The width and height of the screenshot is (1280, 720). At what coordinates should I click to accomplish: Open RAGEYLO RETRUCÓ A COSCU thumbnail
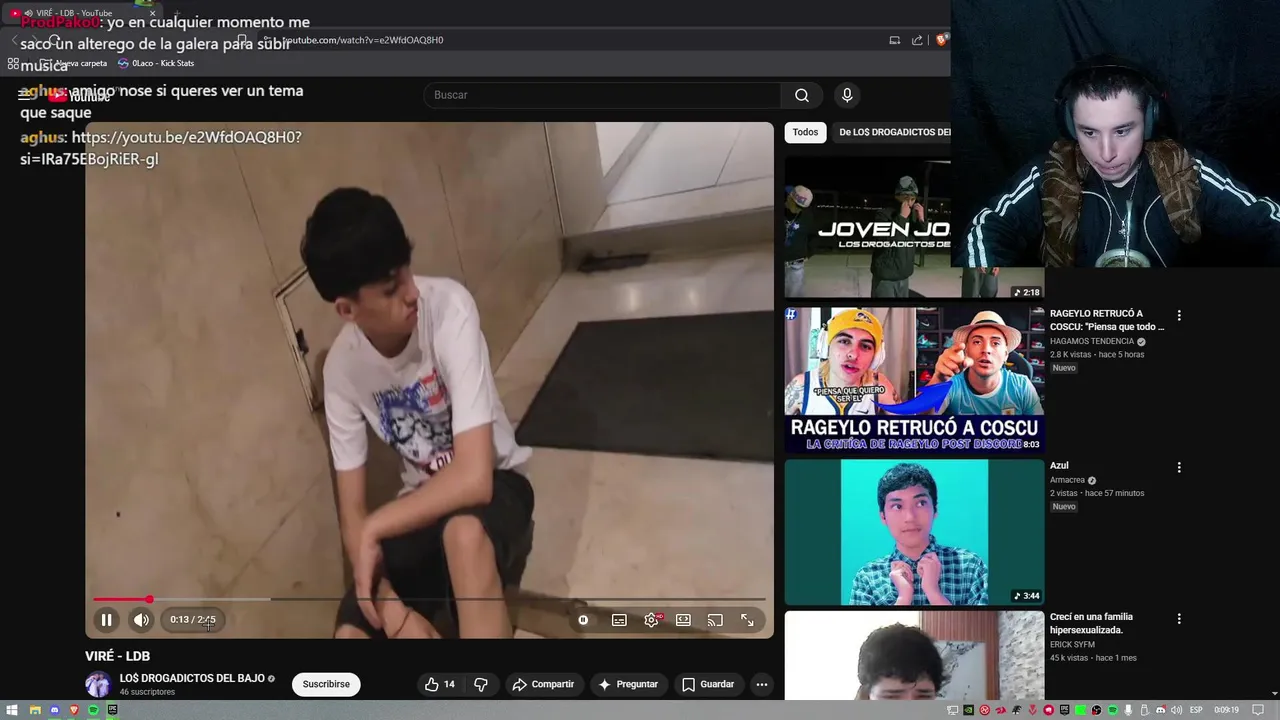pyautogui.click(x=914, y=380)
